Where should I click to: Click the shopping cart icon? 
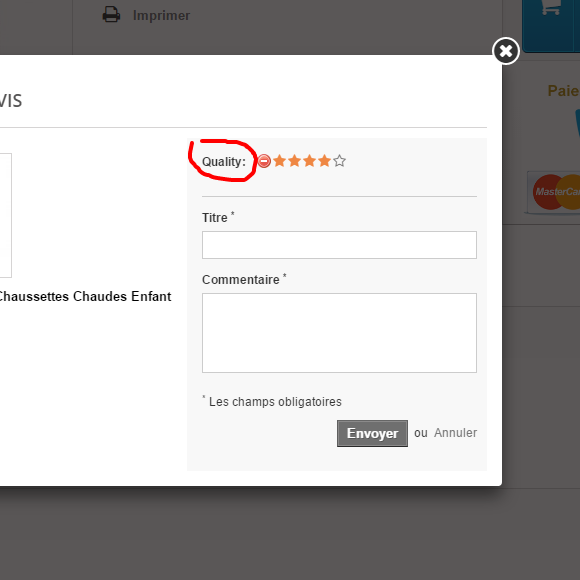pos(551,7)
